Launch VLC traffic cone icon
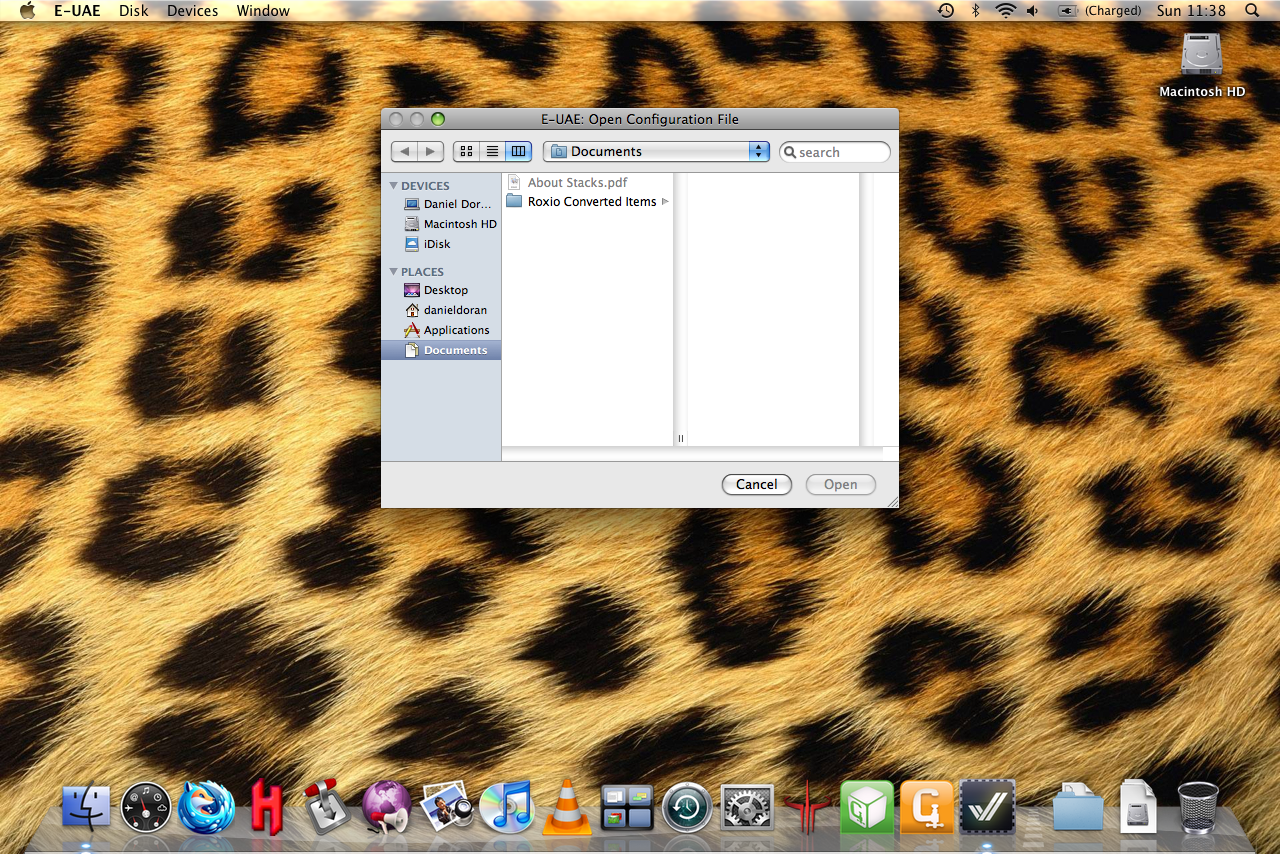This screenshot has height=854, width=1280. [x=567, y=808]
